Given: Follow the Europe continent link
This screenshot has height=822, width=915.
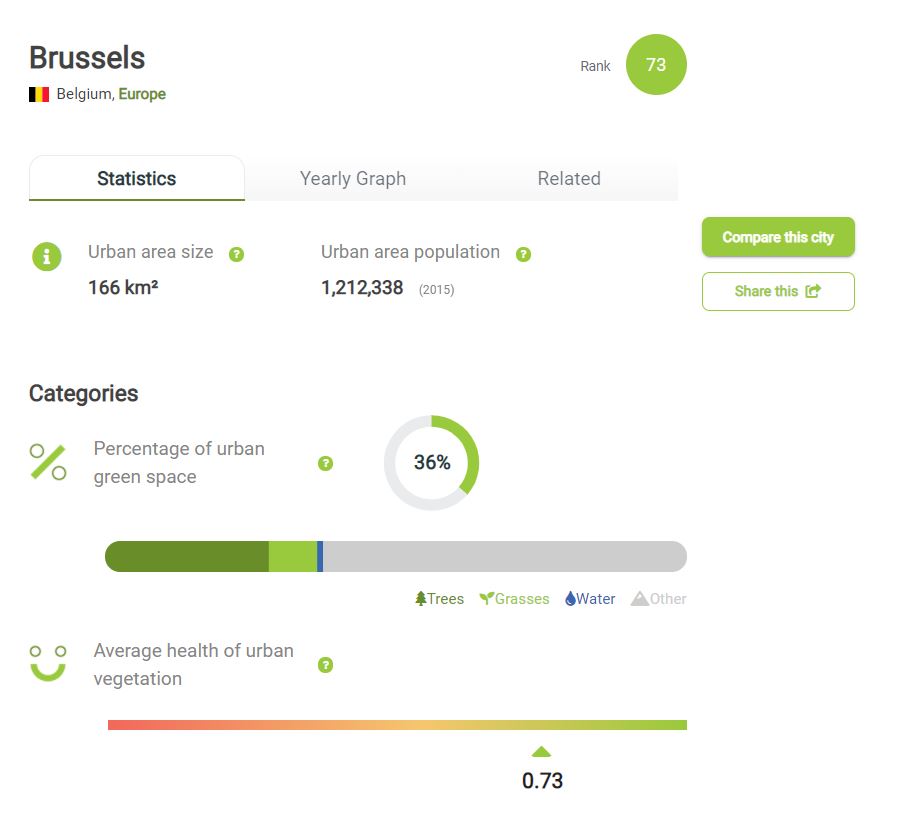Looking at the screenshot, I should click(142, 94).
